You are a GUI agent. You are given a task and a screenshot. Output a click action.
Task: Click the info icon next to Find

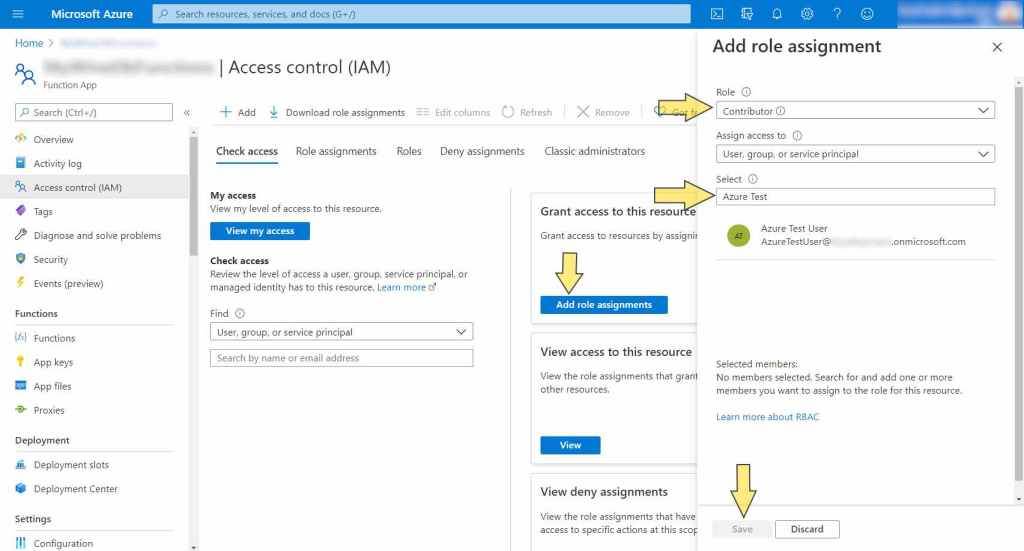[240, 313]
